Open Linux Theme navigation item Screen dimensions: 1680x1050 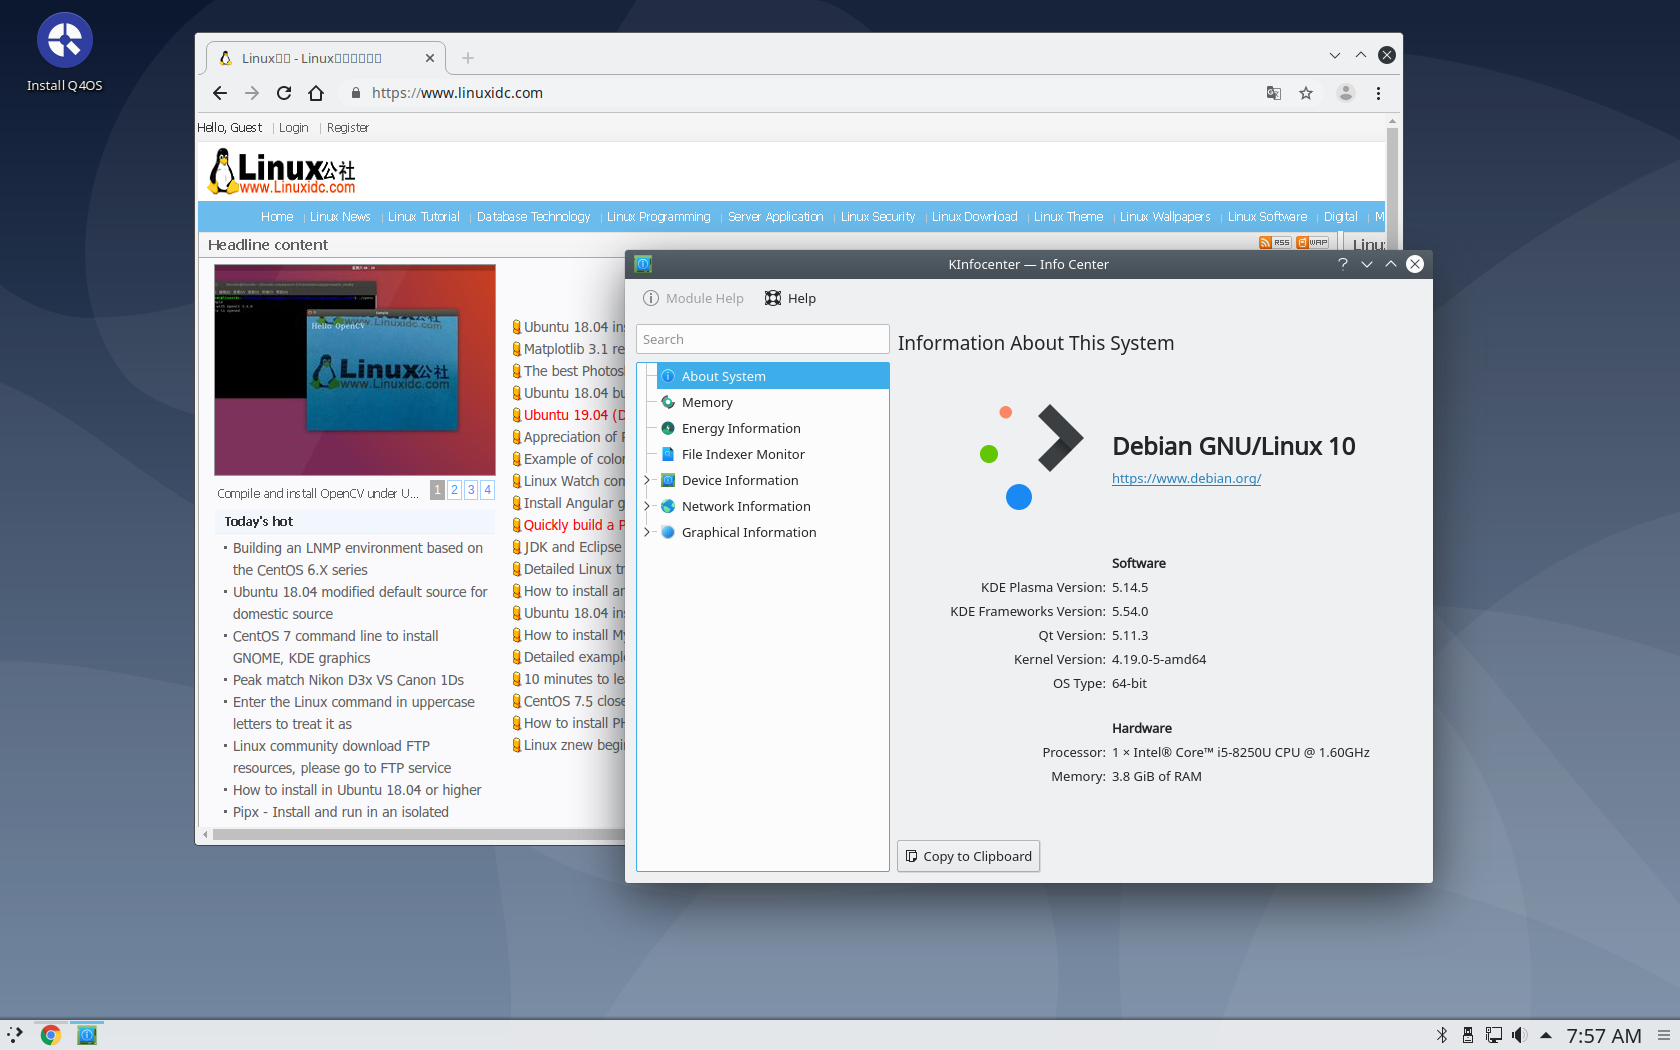[x=1068, y=217]
